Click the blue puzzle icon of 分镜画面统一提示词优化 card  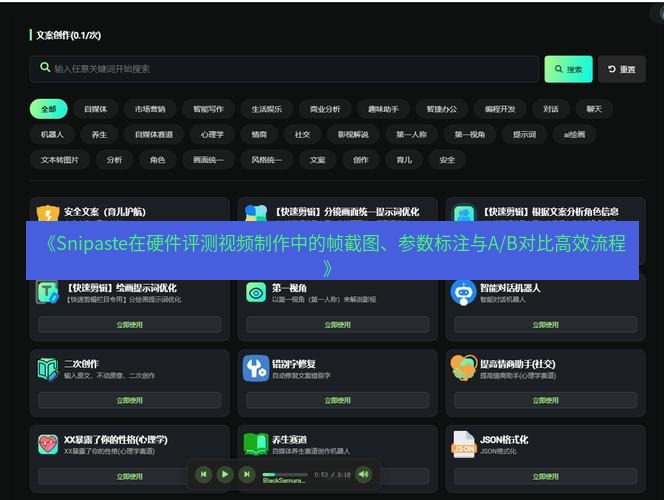point(256,213)
